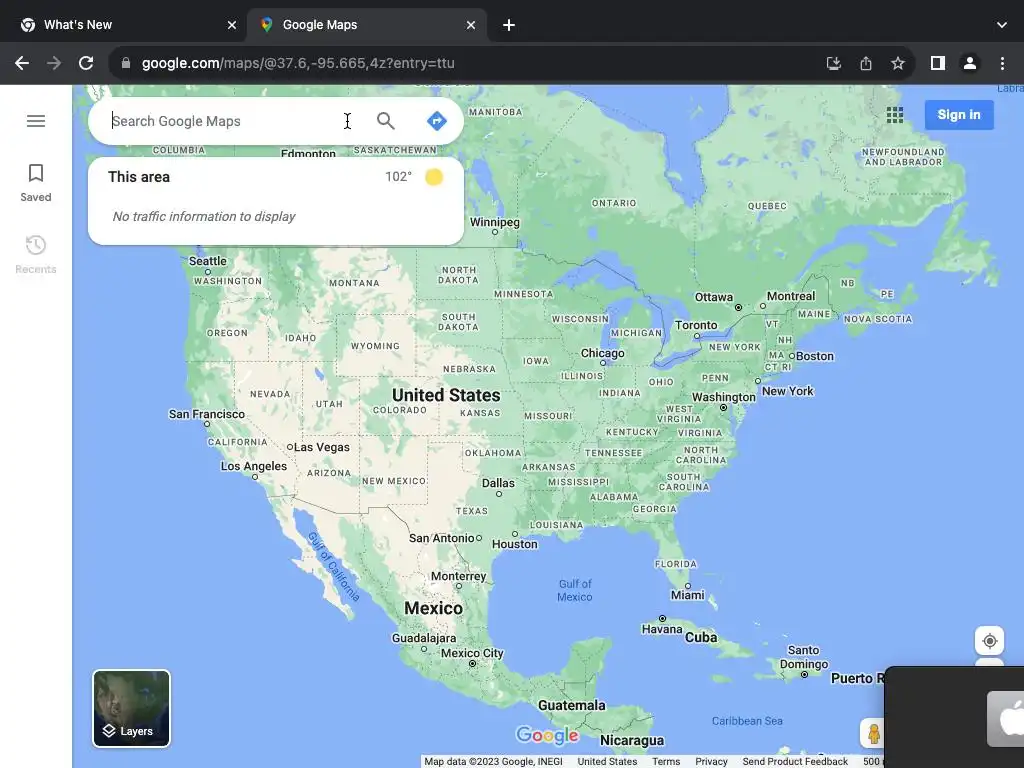Viewport: 1024px width, 768px height.
Task: Open Chrome's three-dot menu
Action: (x=1002, y=63)
